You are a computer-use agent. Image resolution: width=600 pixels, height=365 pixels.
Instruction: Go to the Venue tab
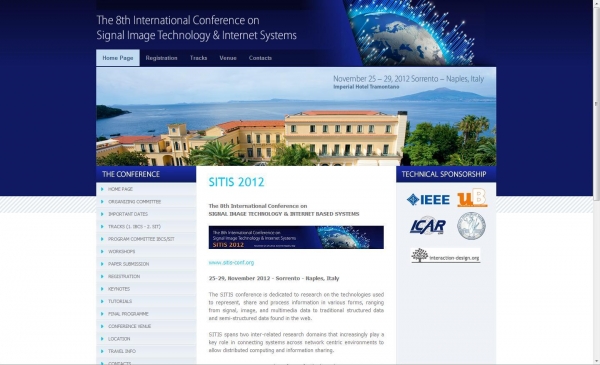click(228, 58)
